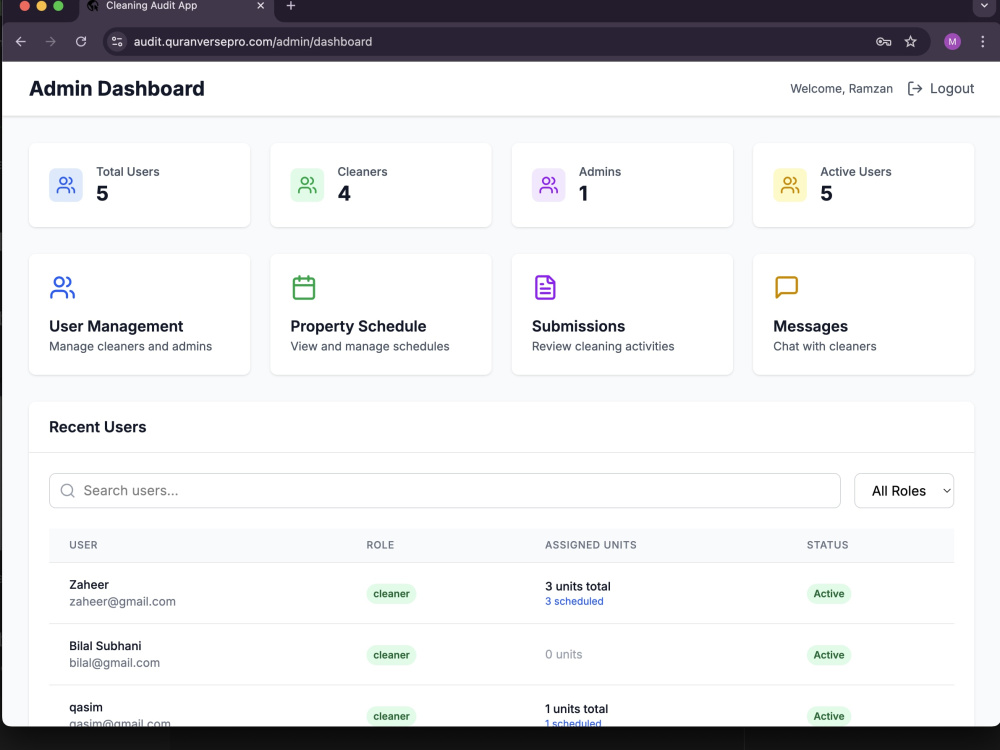Open User Management card title
Image resolution: width=1000 pixels, height=750 pixels.
(x=116, y=326)
